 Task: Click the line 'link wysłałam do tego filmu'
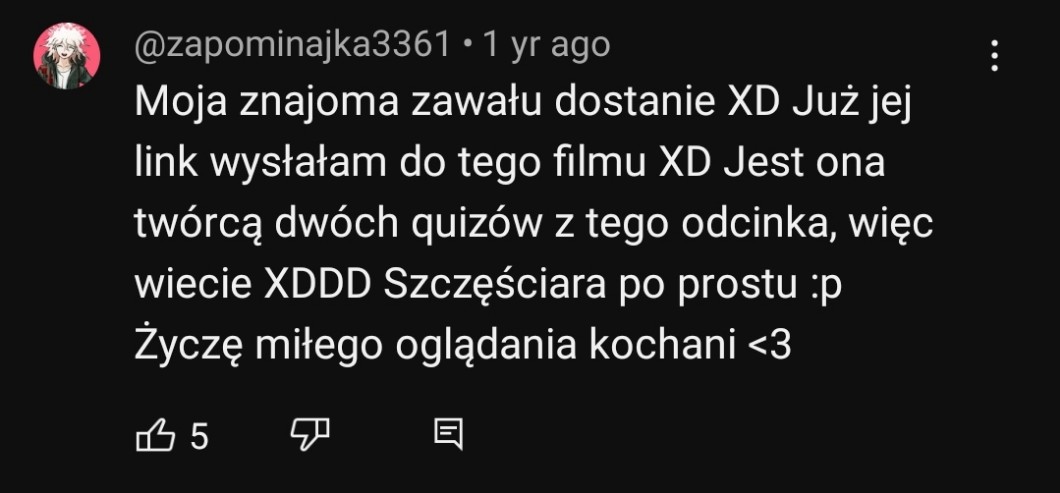click(509, 164)
